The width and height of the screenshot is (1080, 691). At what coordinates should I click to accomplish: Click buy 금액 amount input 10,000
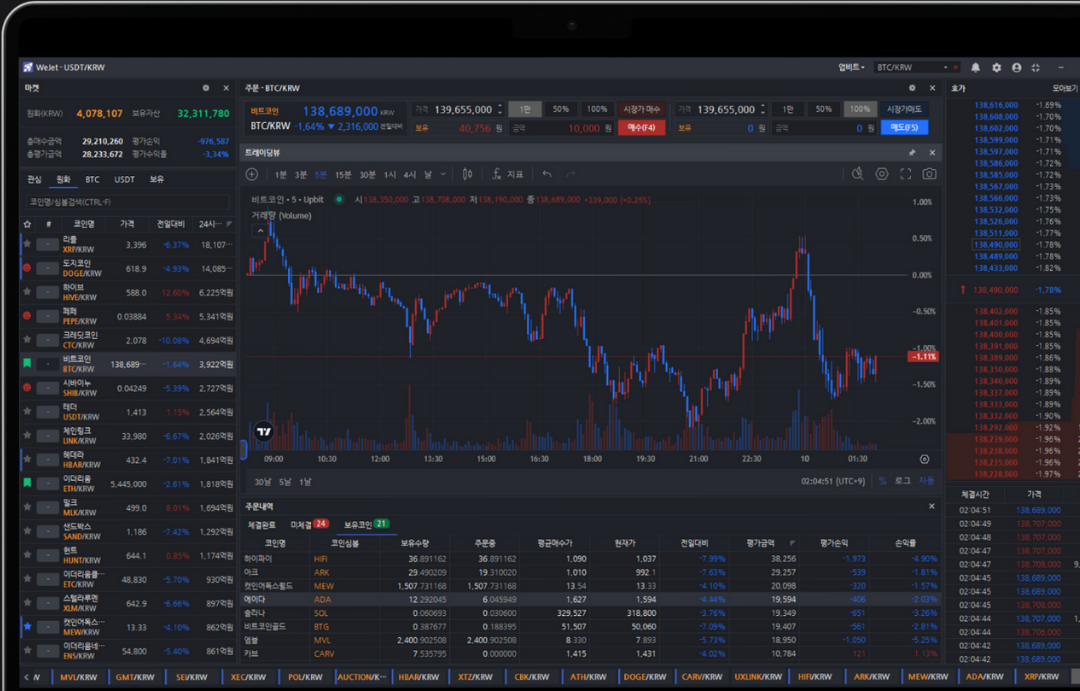[562, 128]
